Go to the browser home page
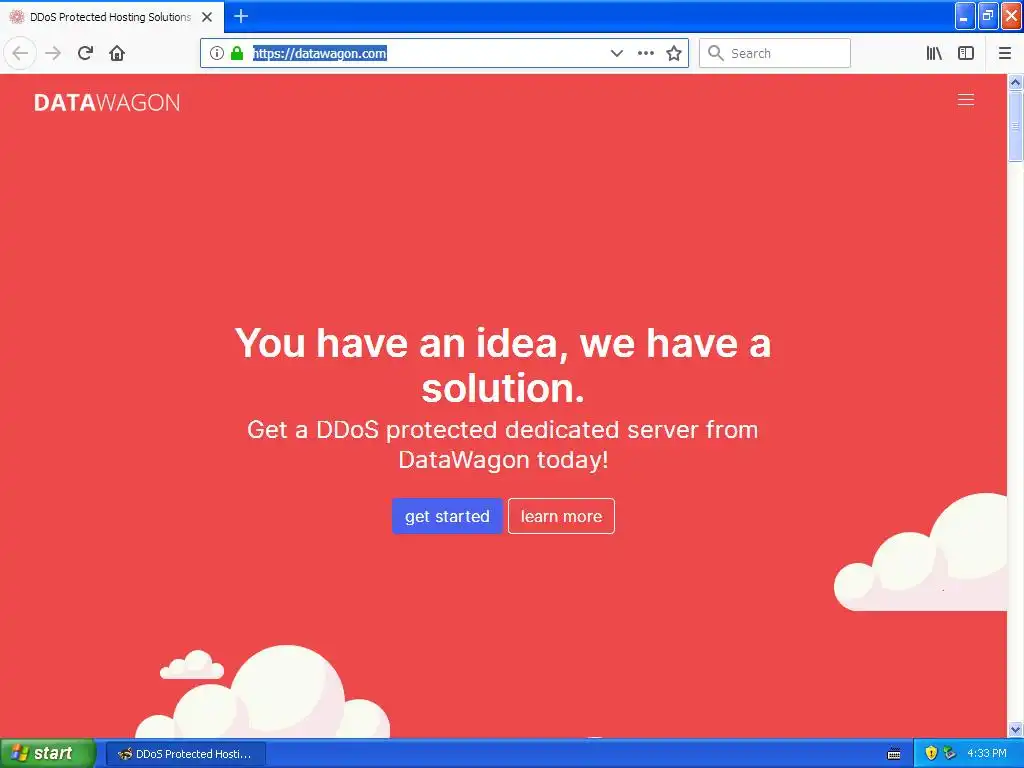Image resolution: width=1024 pixels, height=768 pixels. coord(117,53)
